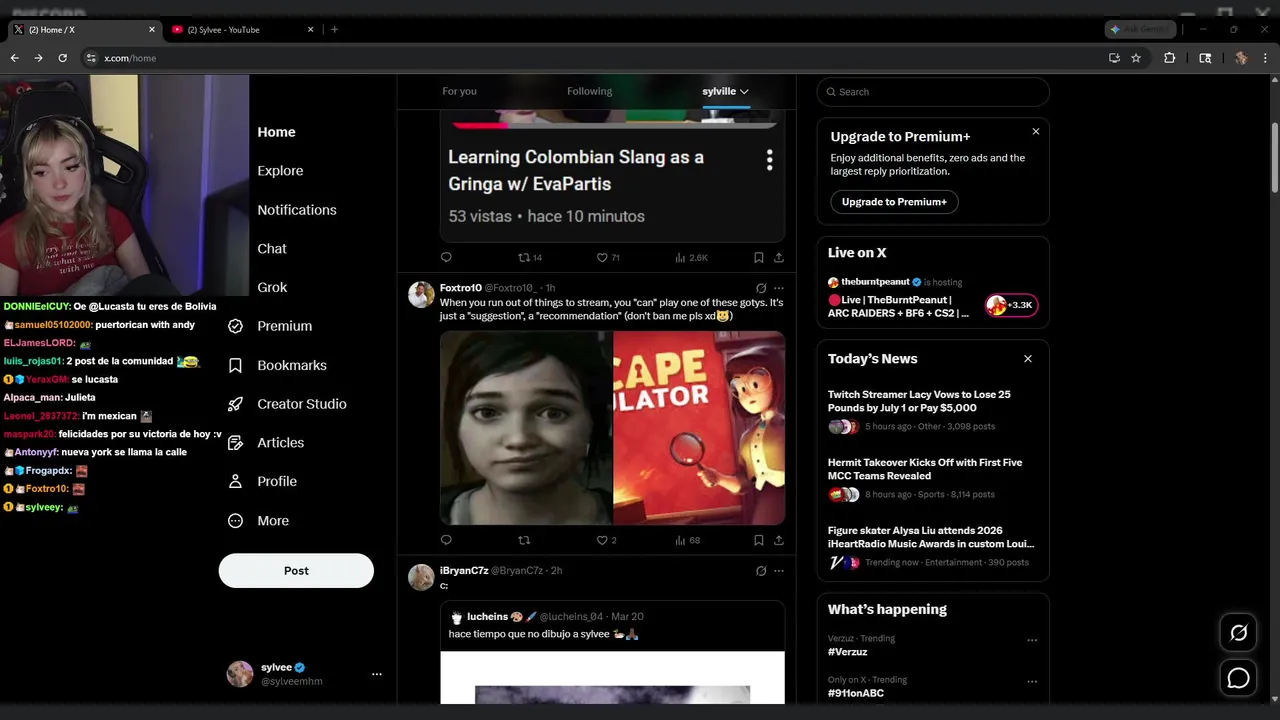Screen dimensions: 1280x720
Task: Open the floating Grok button
Action: tap(1238, 632)
